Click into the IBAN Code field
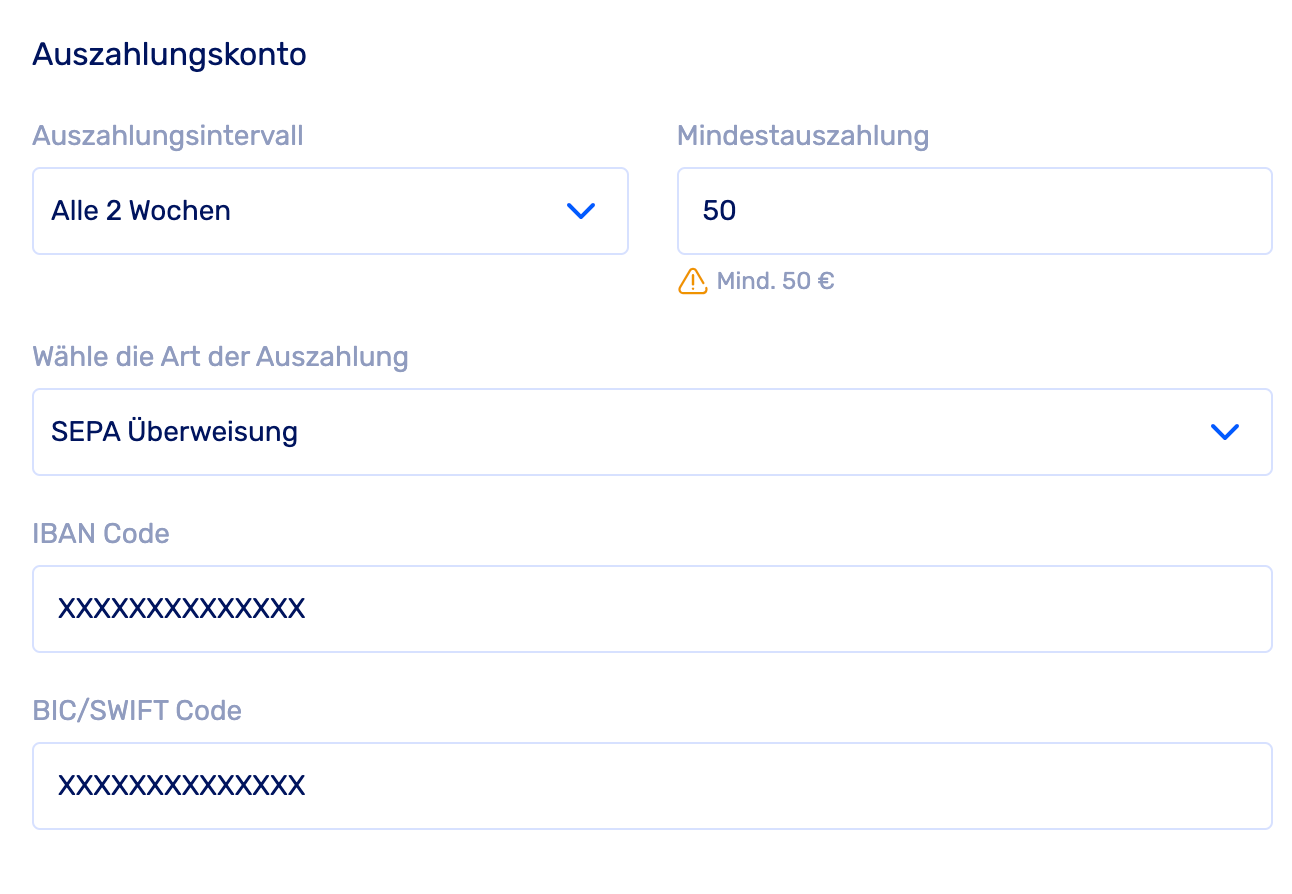Viewport: 1292px width, 894px height. click(x=652, y=609)
